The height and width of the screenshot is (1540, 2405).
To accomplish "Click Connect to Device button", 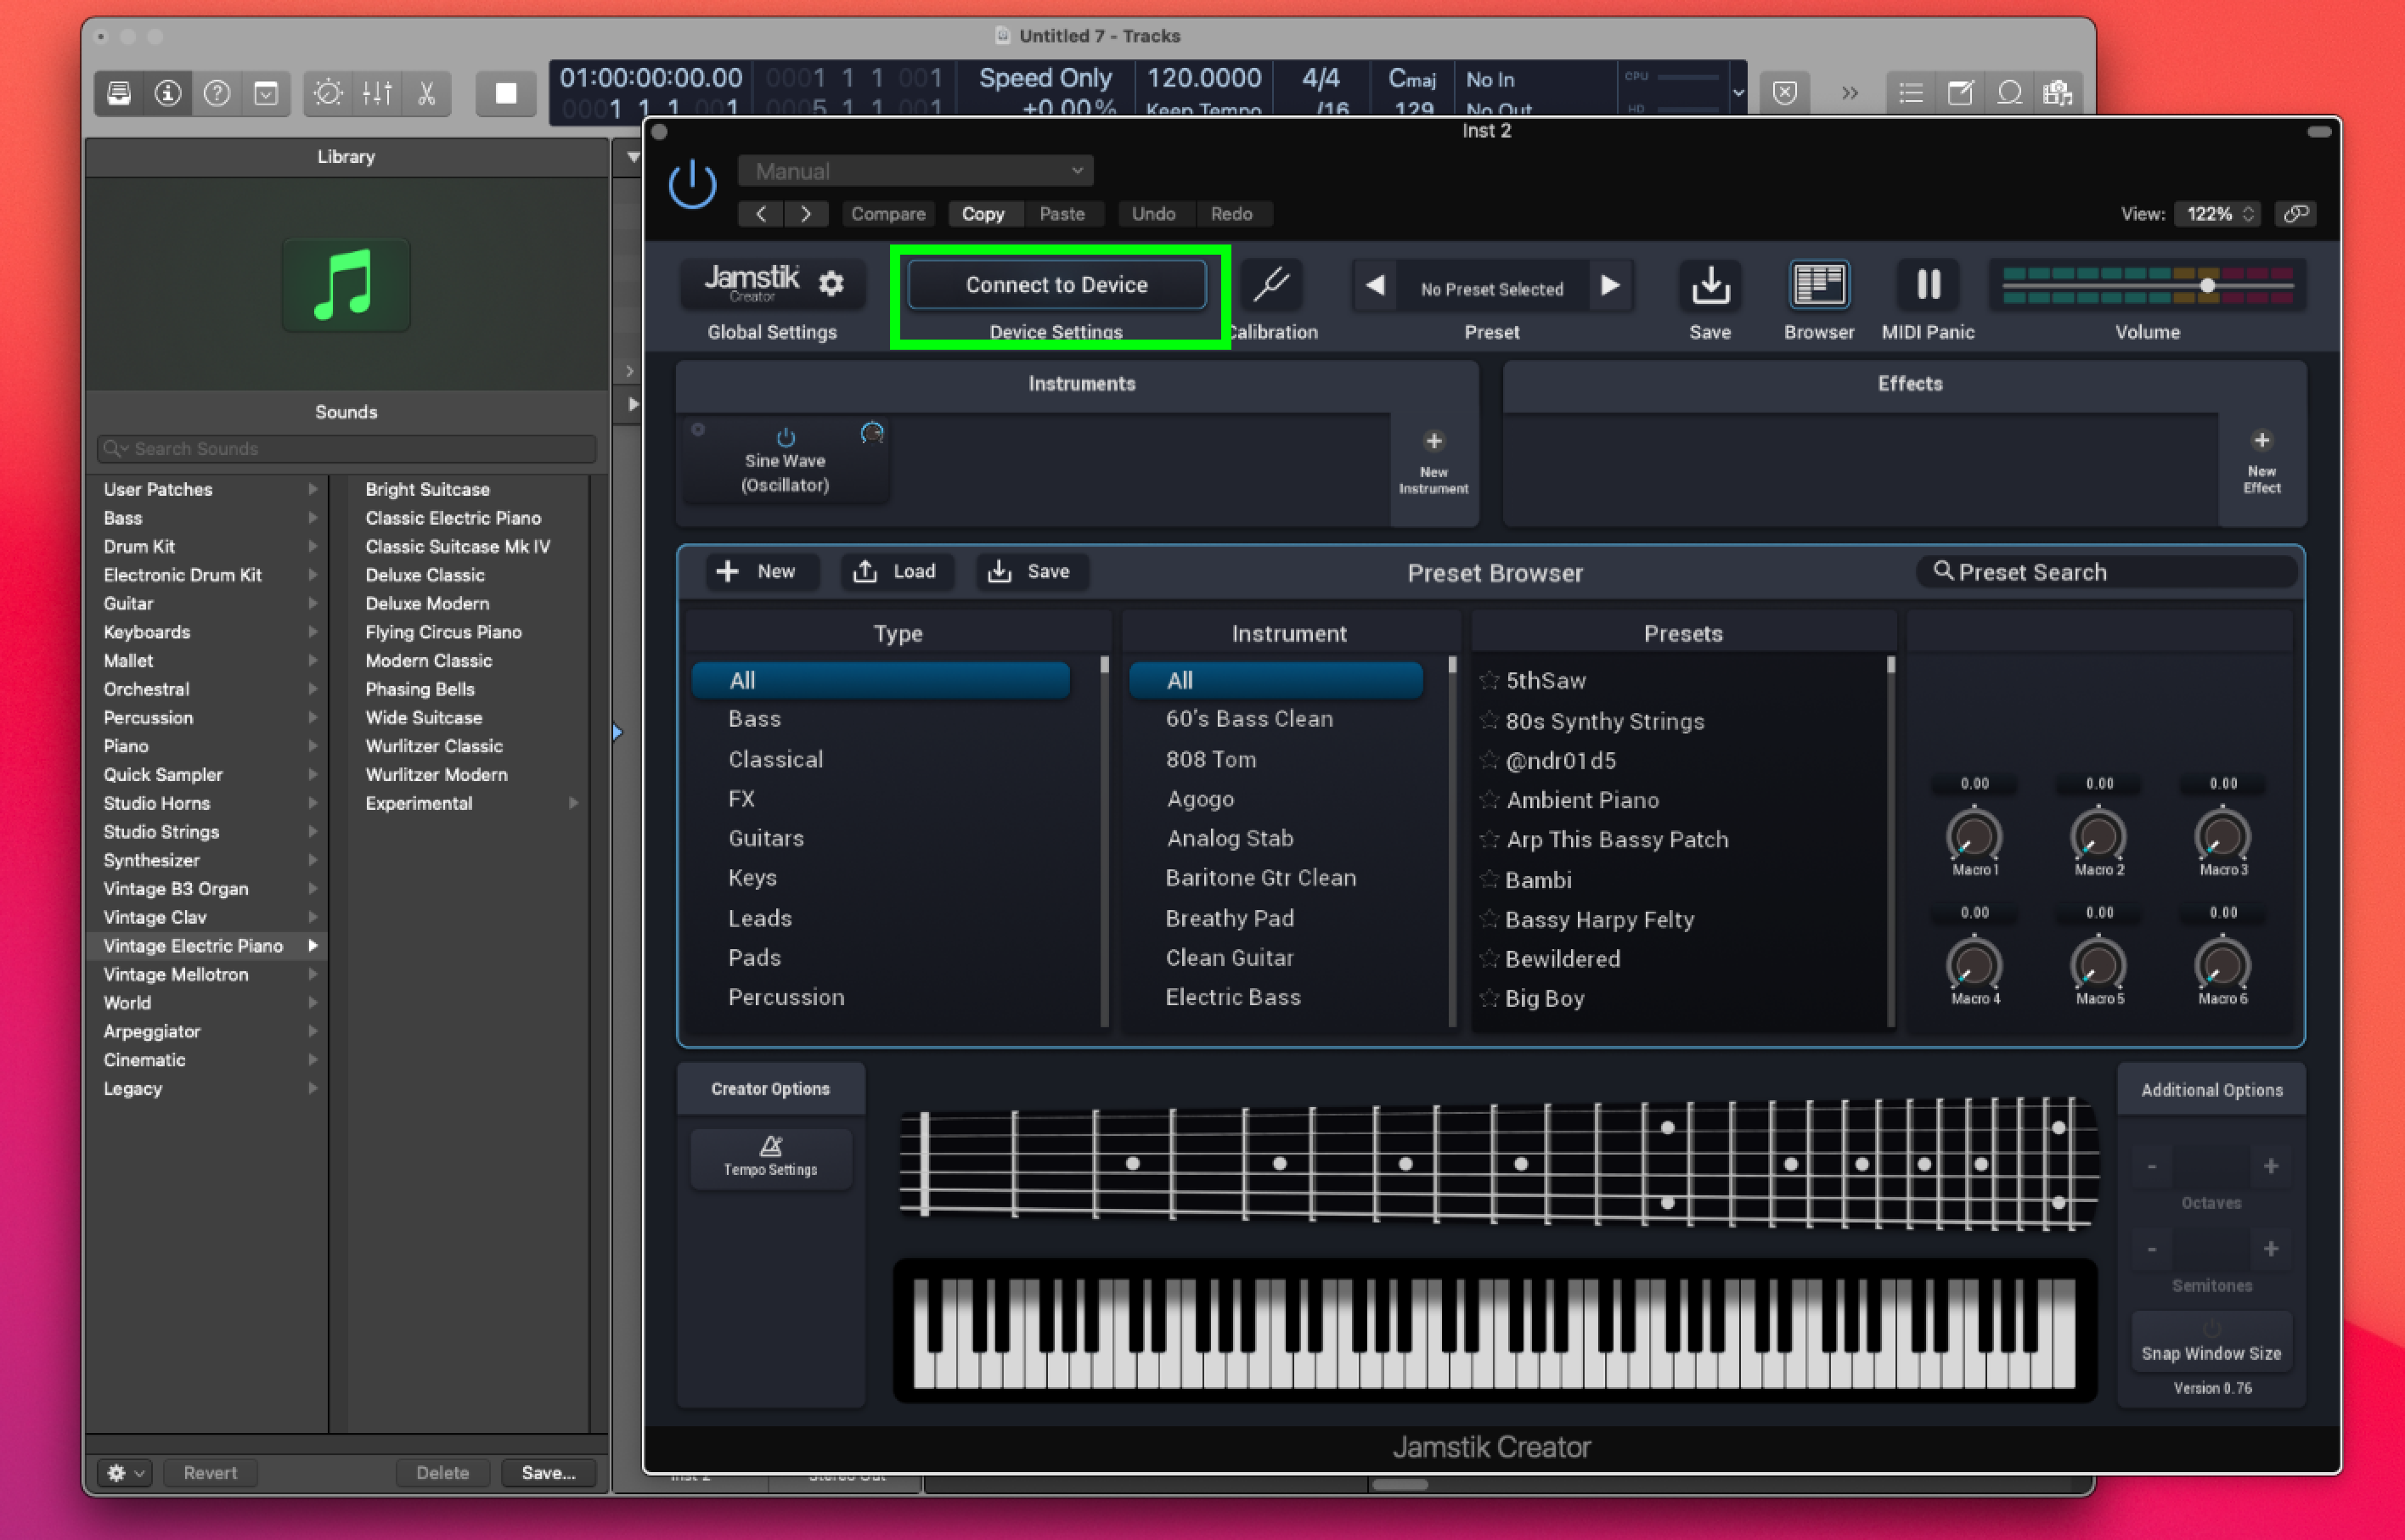I will (x=1056, y=285).
